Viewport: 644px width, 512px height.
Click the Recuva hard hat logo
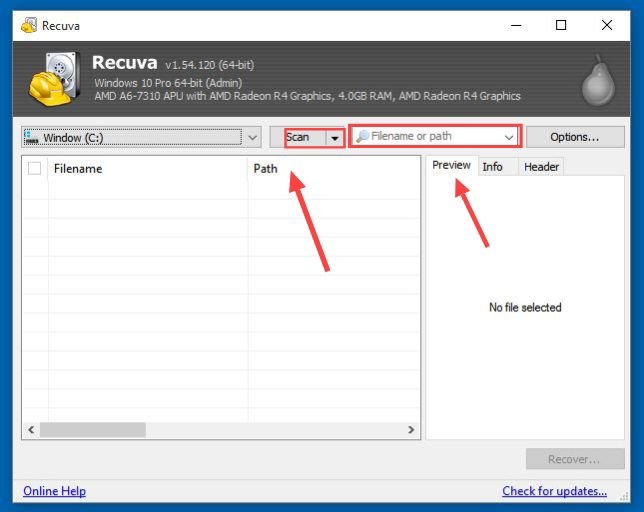click(54, 79)
